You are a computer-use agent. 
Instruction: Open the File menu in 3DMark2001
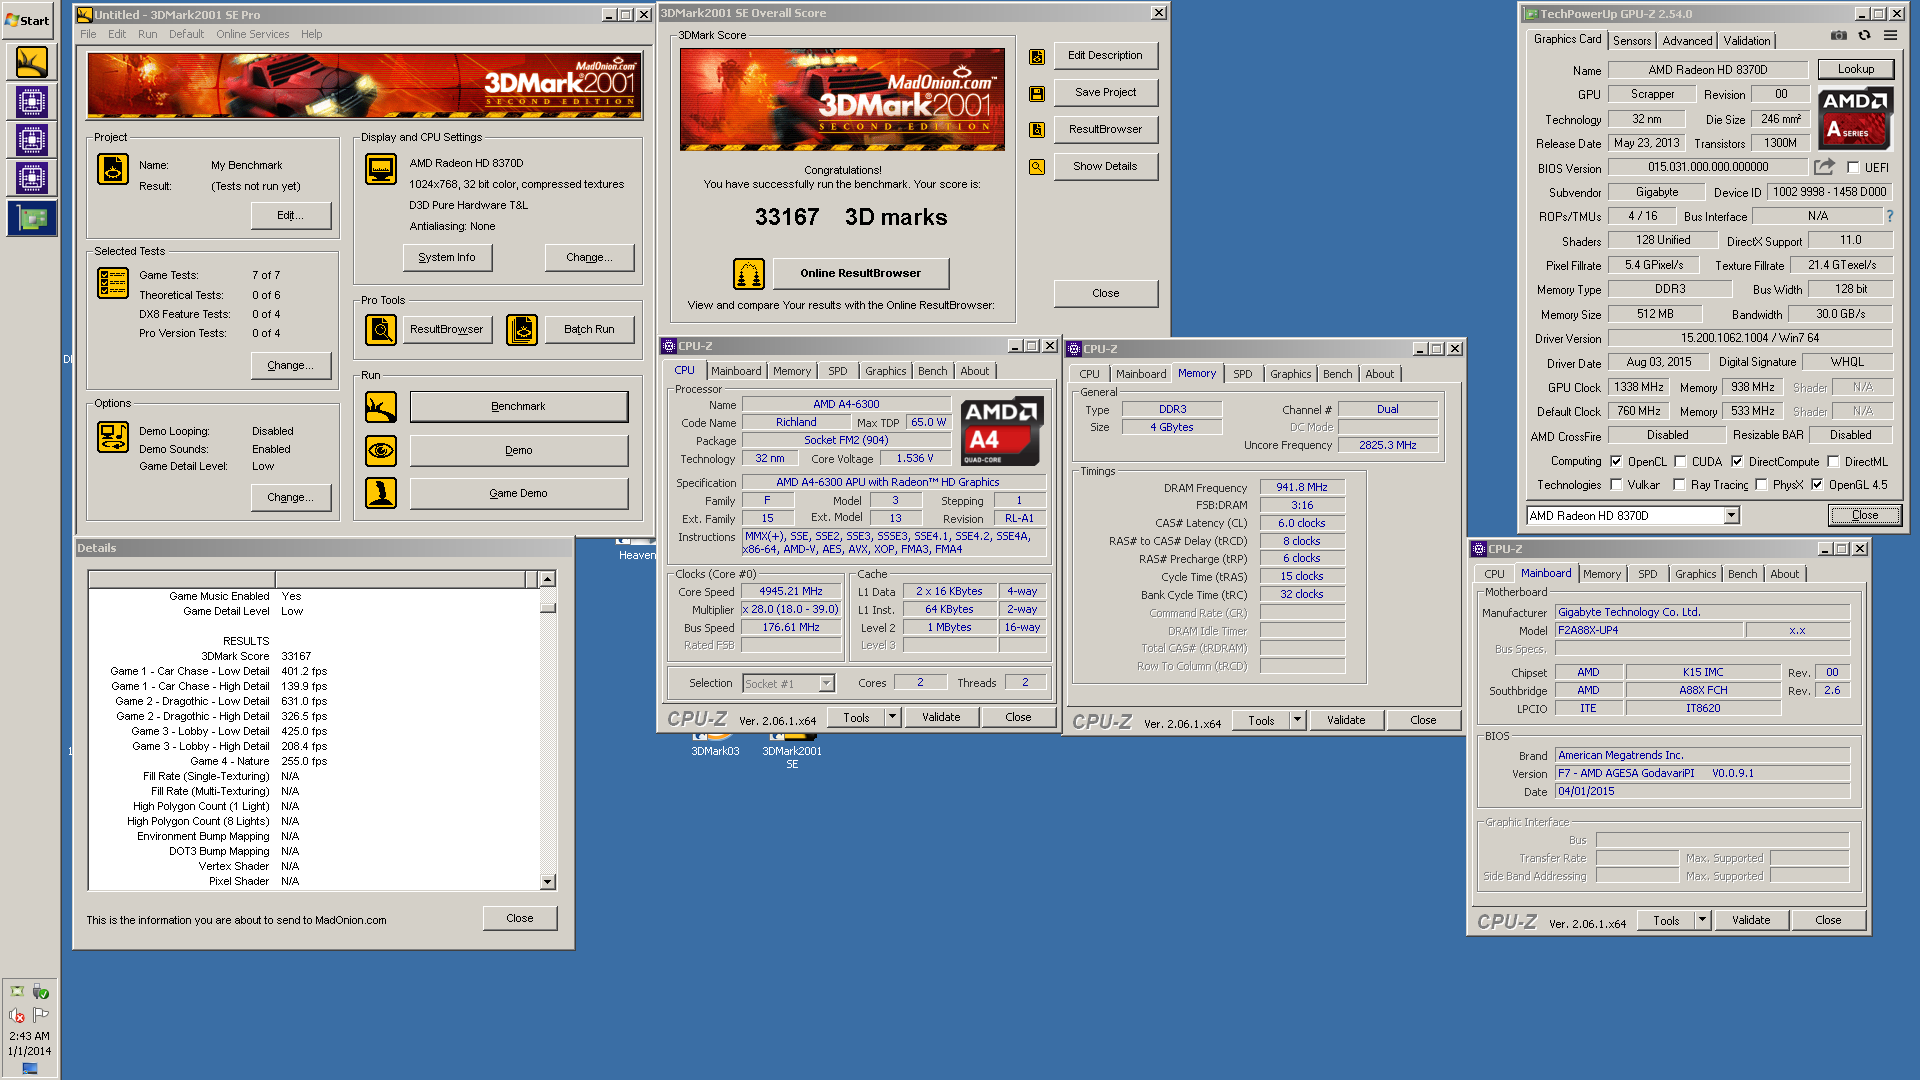(x=88, y=34)
